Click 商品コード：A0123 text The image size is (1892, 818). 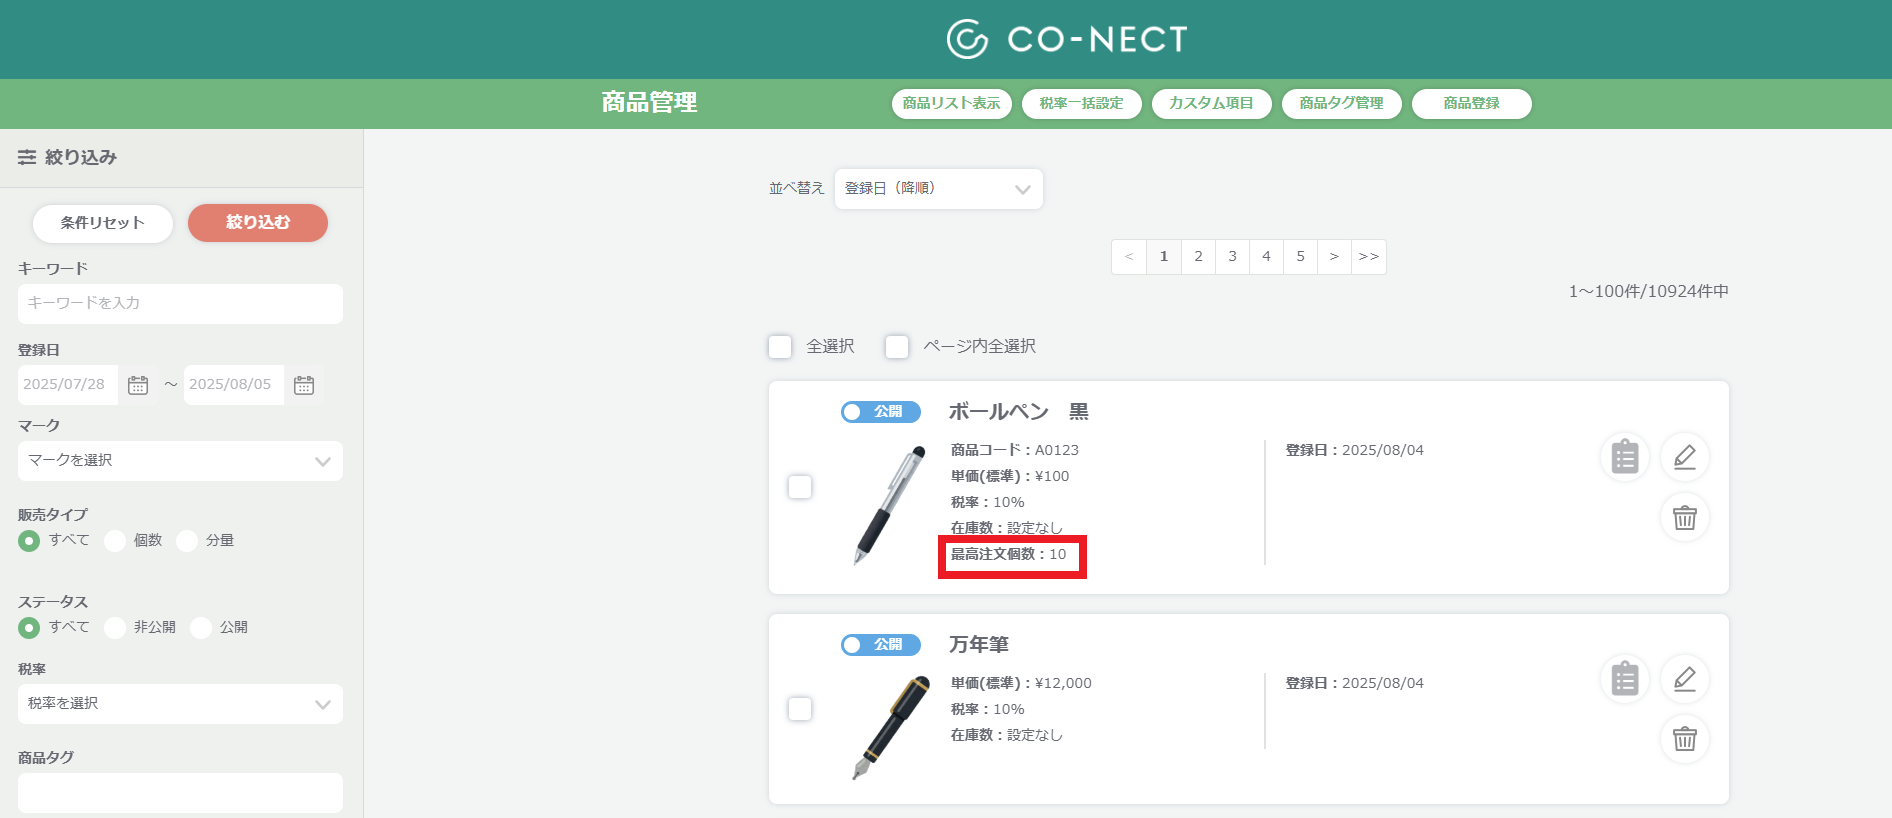1015,450
